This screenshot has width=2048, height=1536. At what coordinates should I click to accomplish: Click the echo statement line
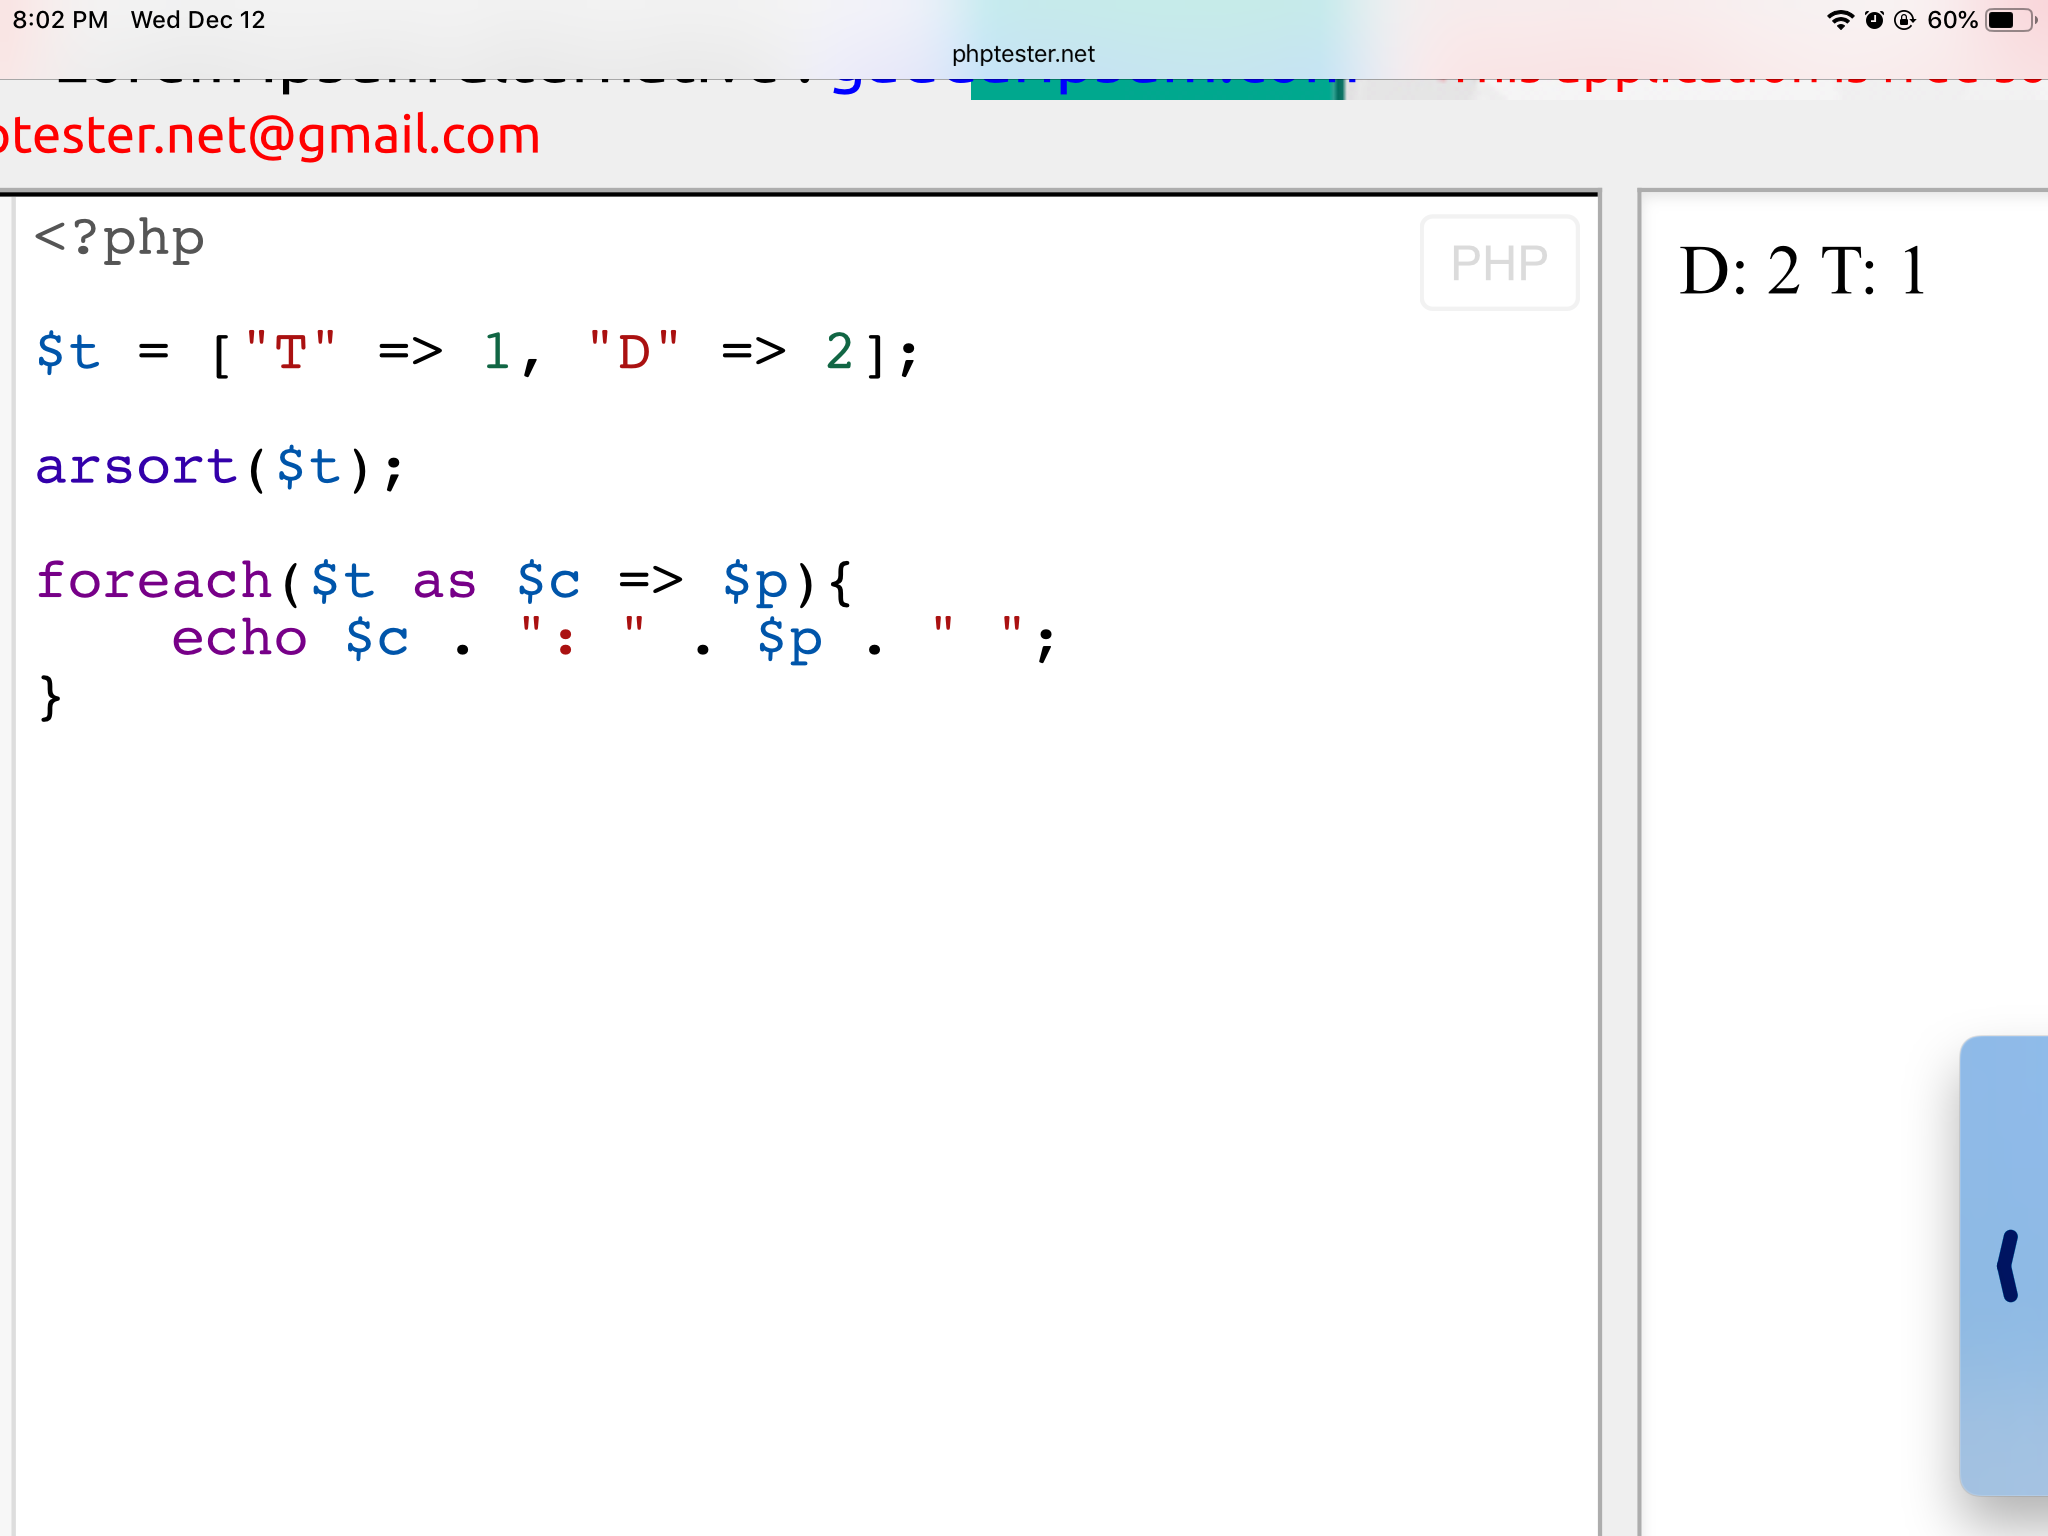coord(613,638)
